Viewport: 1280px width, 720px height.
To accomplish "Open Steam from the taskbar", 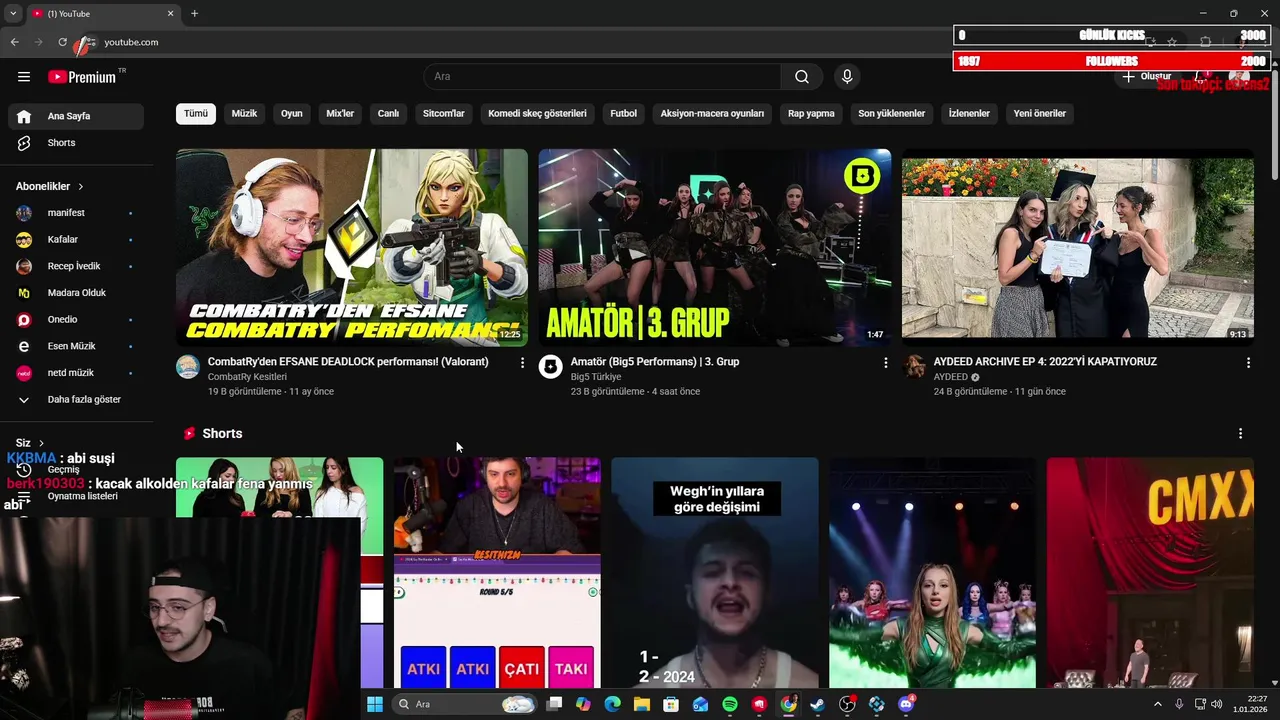I will [818, 704].
